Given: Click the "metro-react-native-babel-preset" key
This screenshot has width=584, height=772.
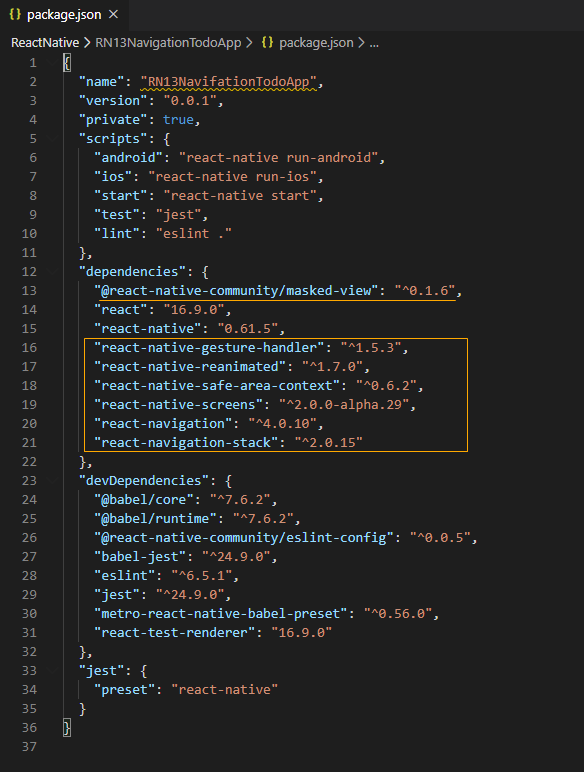Looking at the screenshot, I should [221, 614].
